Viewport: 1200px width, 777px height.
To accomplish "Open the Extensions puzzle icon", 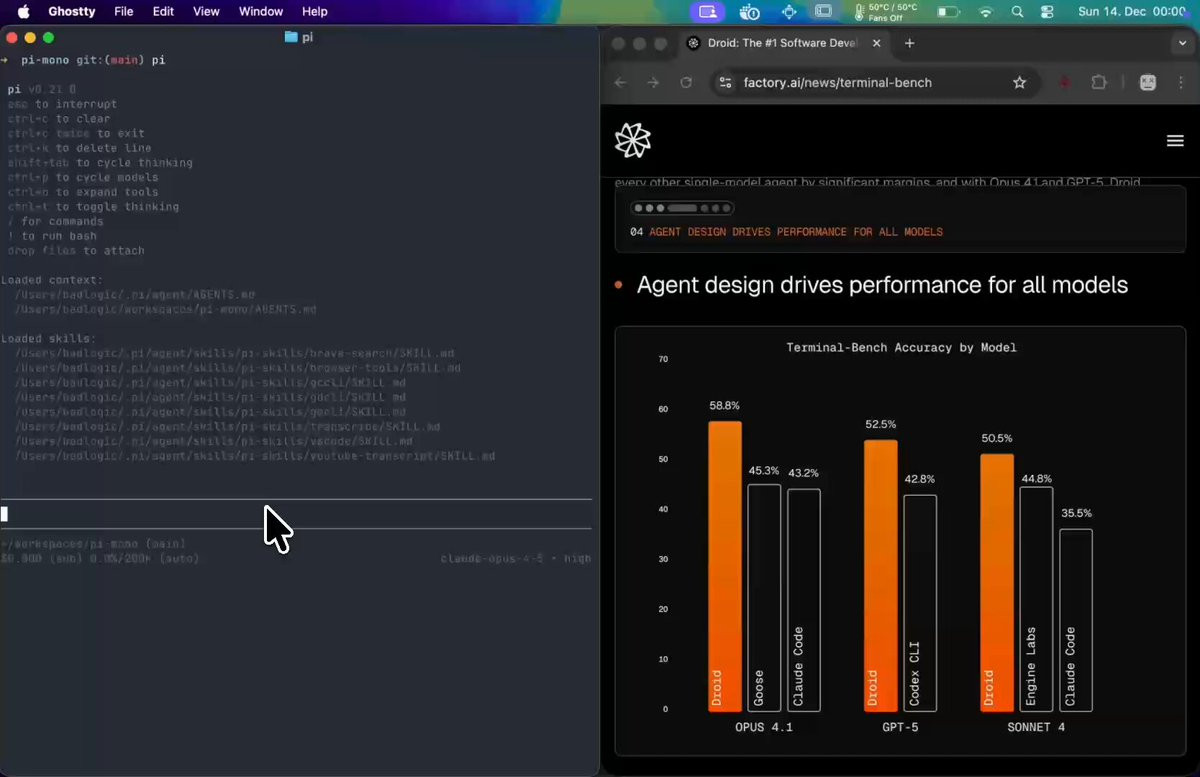I will tap(1098, 83).
